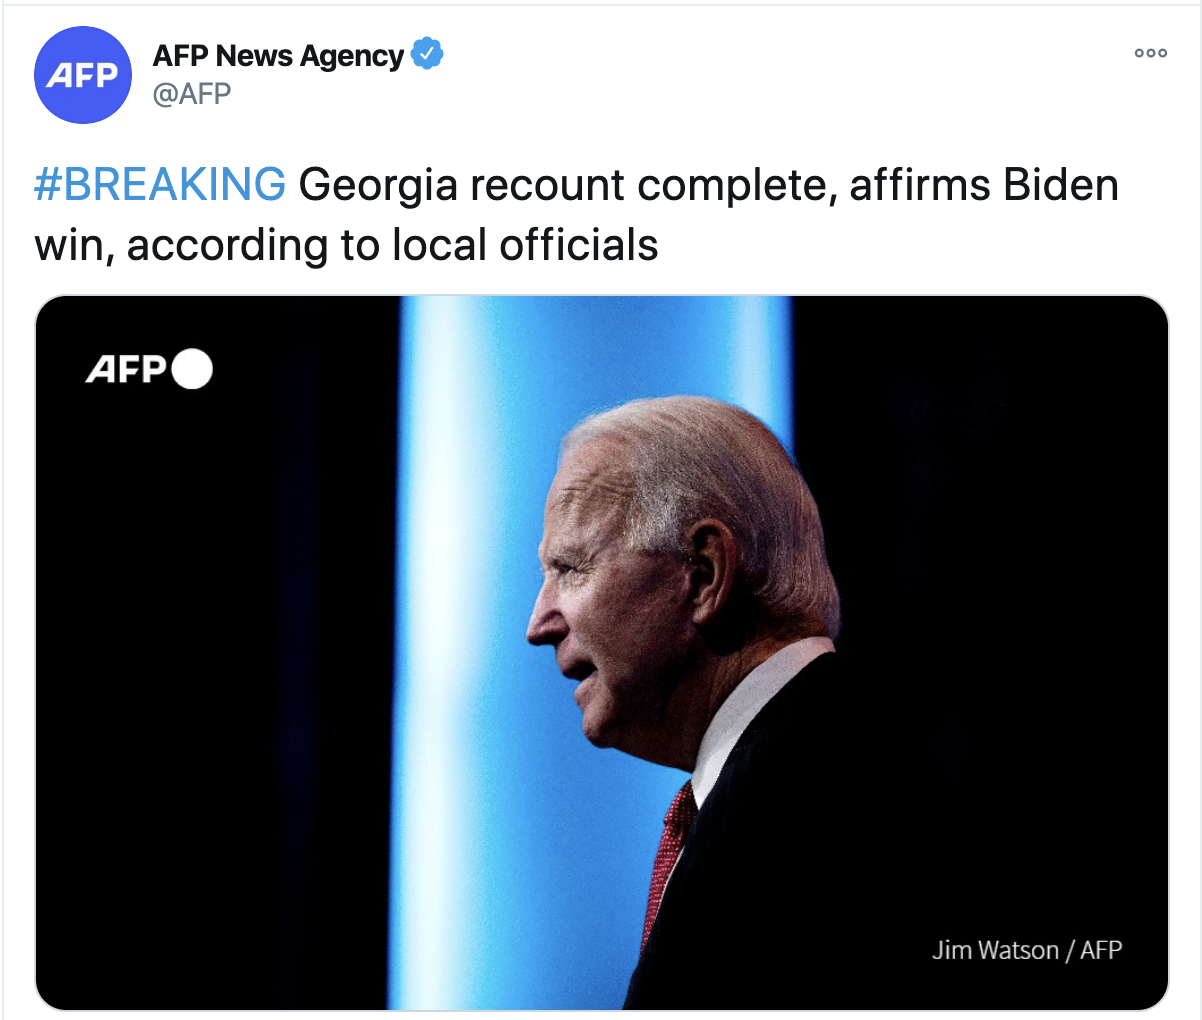Click the AFP round profile avatar
Viewport: 1202px width, 1020px height.
click(83, 75)
